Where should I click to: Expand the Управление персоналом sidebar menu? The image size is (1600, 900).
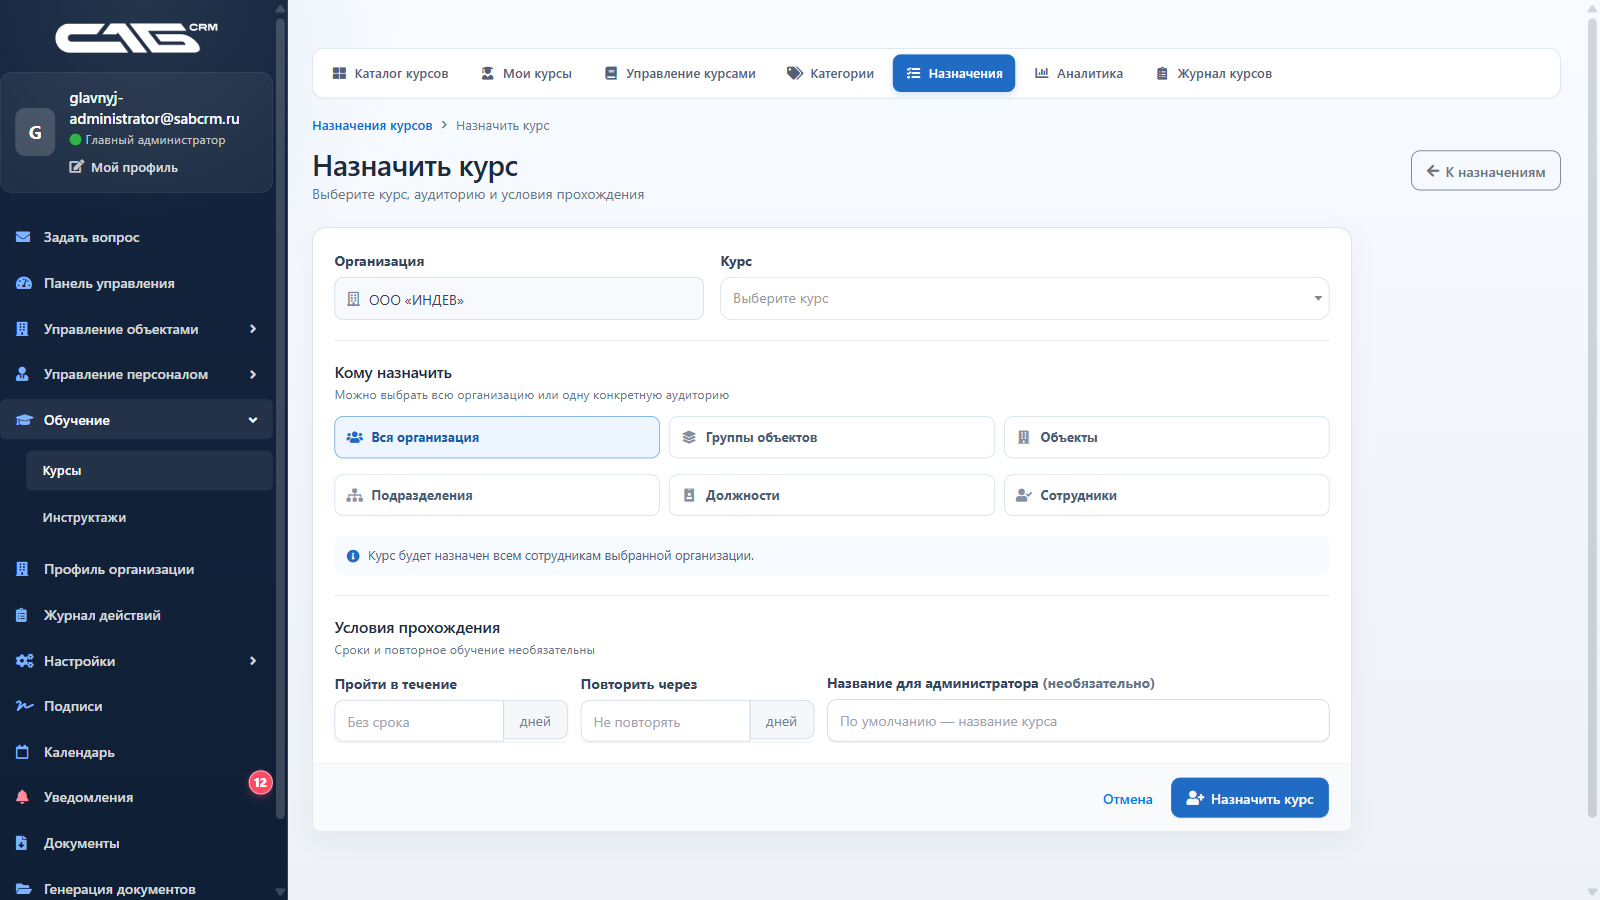137,374
